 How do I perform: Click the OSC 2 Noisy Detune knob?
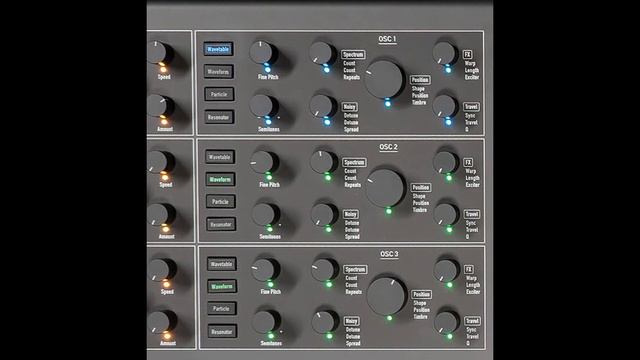click(324, 214)
